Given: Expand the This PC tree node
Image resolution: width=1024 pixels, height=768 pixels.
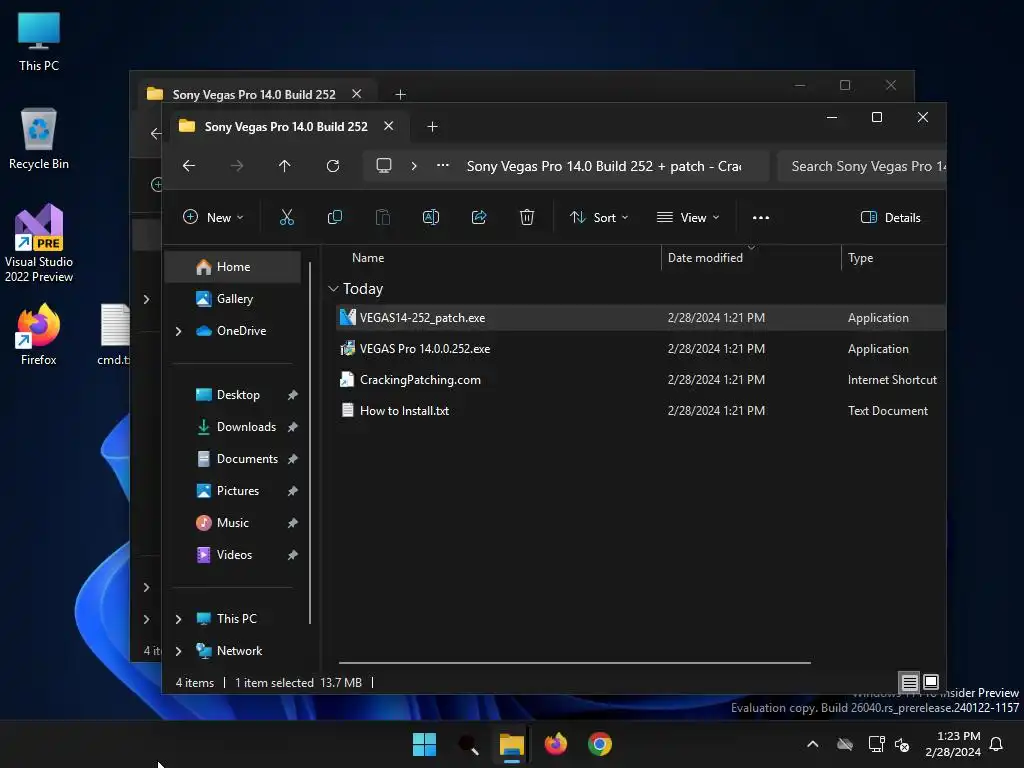Looking at the screenshot, I should point(178,619).
